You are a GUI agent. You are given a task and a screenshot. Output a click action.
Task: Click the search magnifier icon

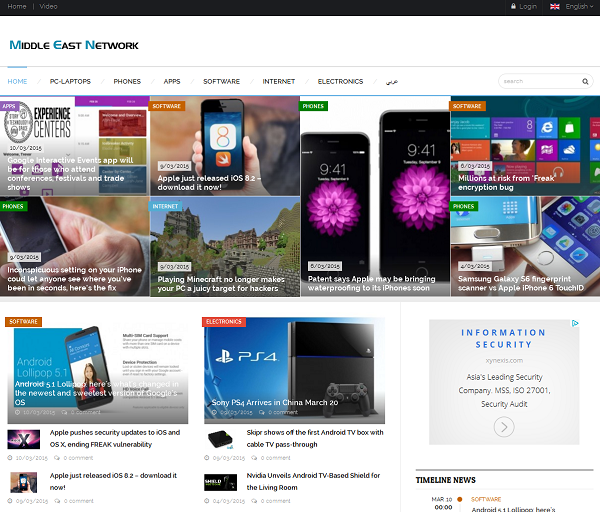click(x=586, y=81)
